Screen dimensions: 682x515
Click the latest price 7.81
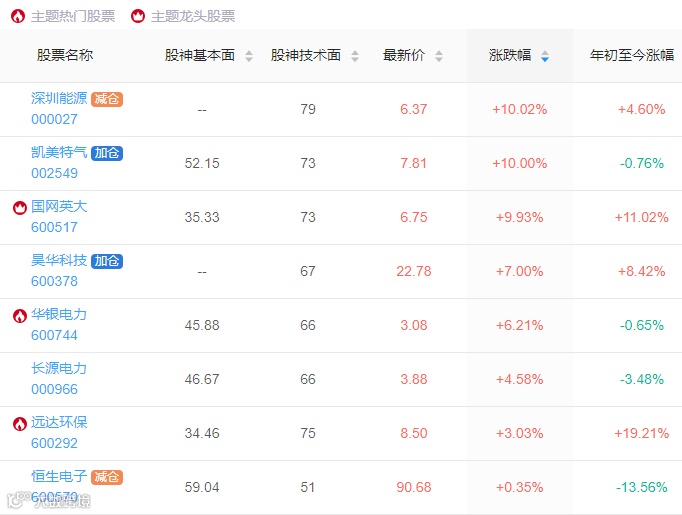tap(414, 163)
